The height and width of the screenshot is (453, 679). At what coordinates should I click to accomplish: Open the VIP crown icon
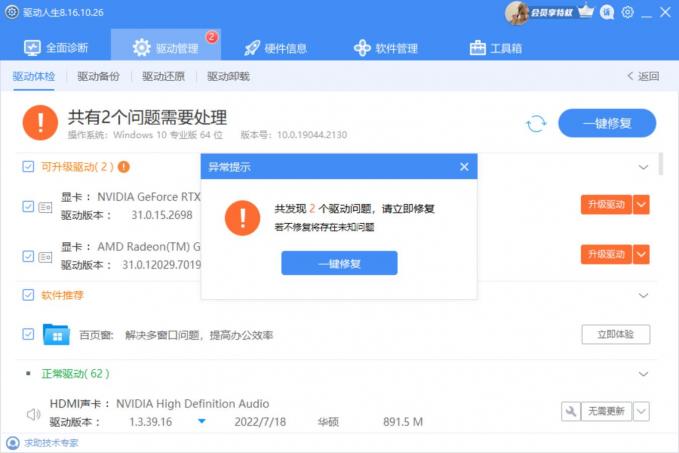586,13
